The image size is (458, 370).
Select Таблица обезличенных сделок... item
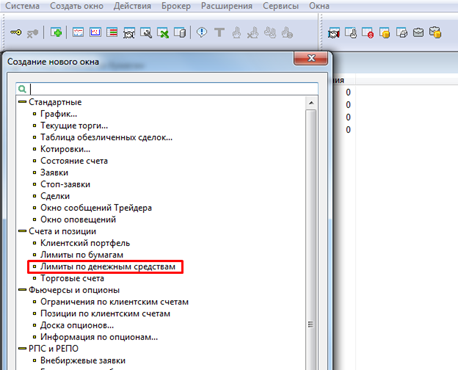pyautogui.click(x=106, y=137)
